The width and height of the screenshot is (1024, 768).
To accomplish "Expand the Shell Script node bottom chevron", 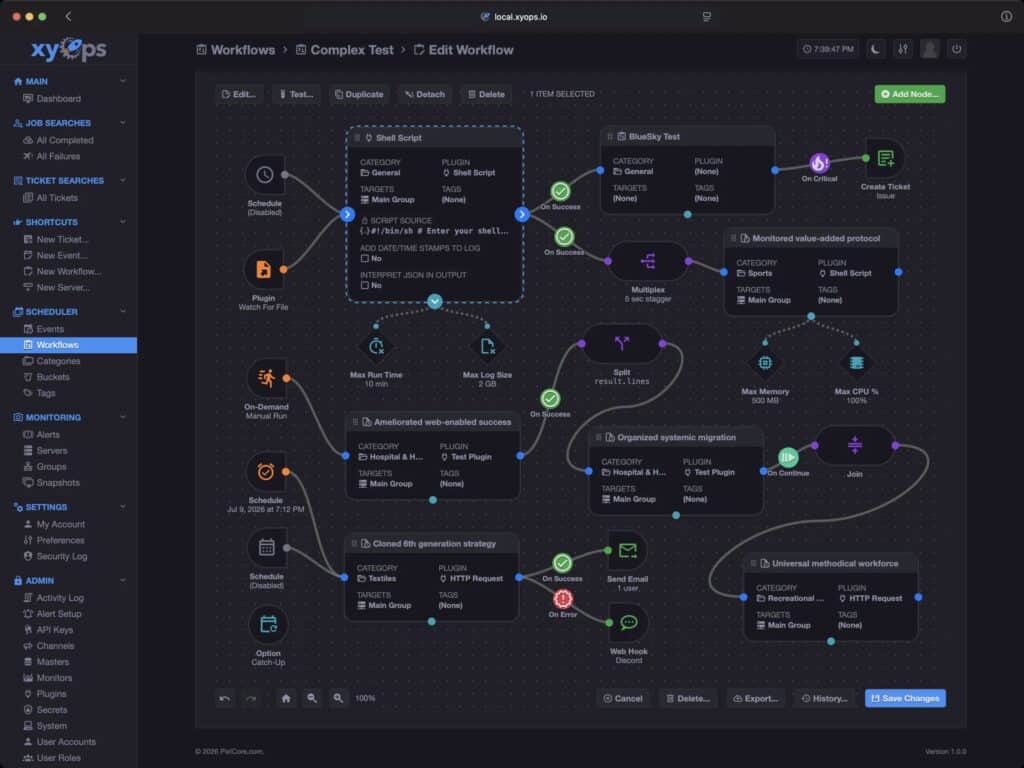I will coord(434,301).
